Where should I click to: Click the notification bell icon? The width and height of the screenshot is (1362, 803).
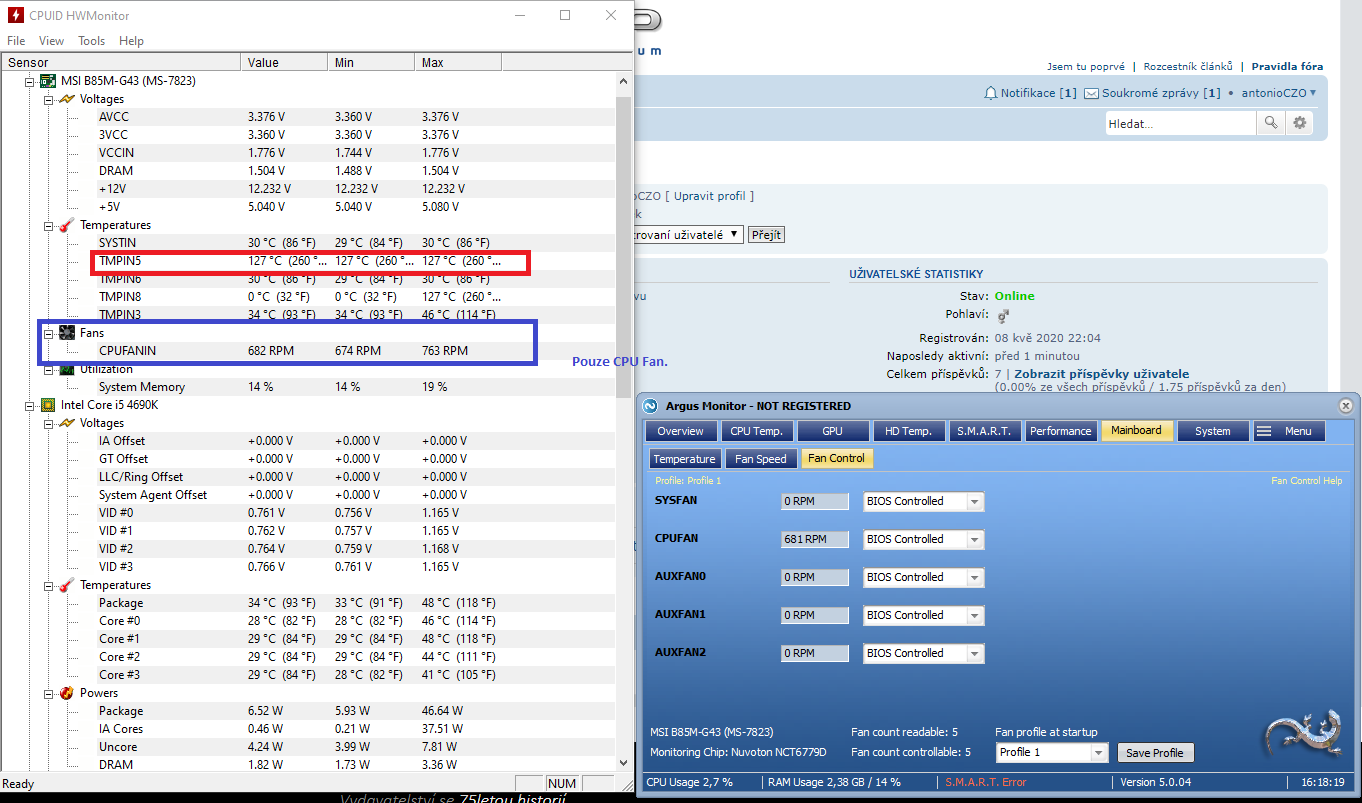click(x=991, y=93)
